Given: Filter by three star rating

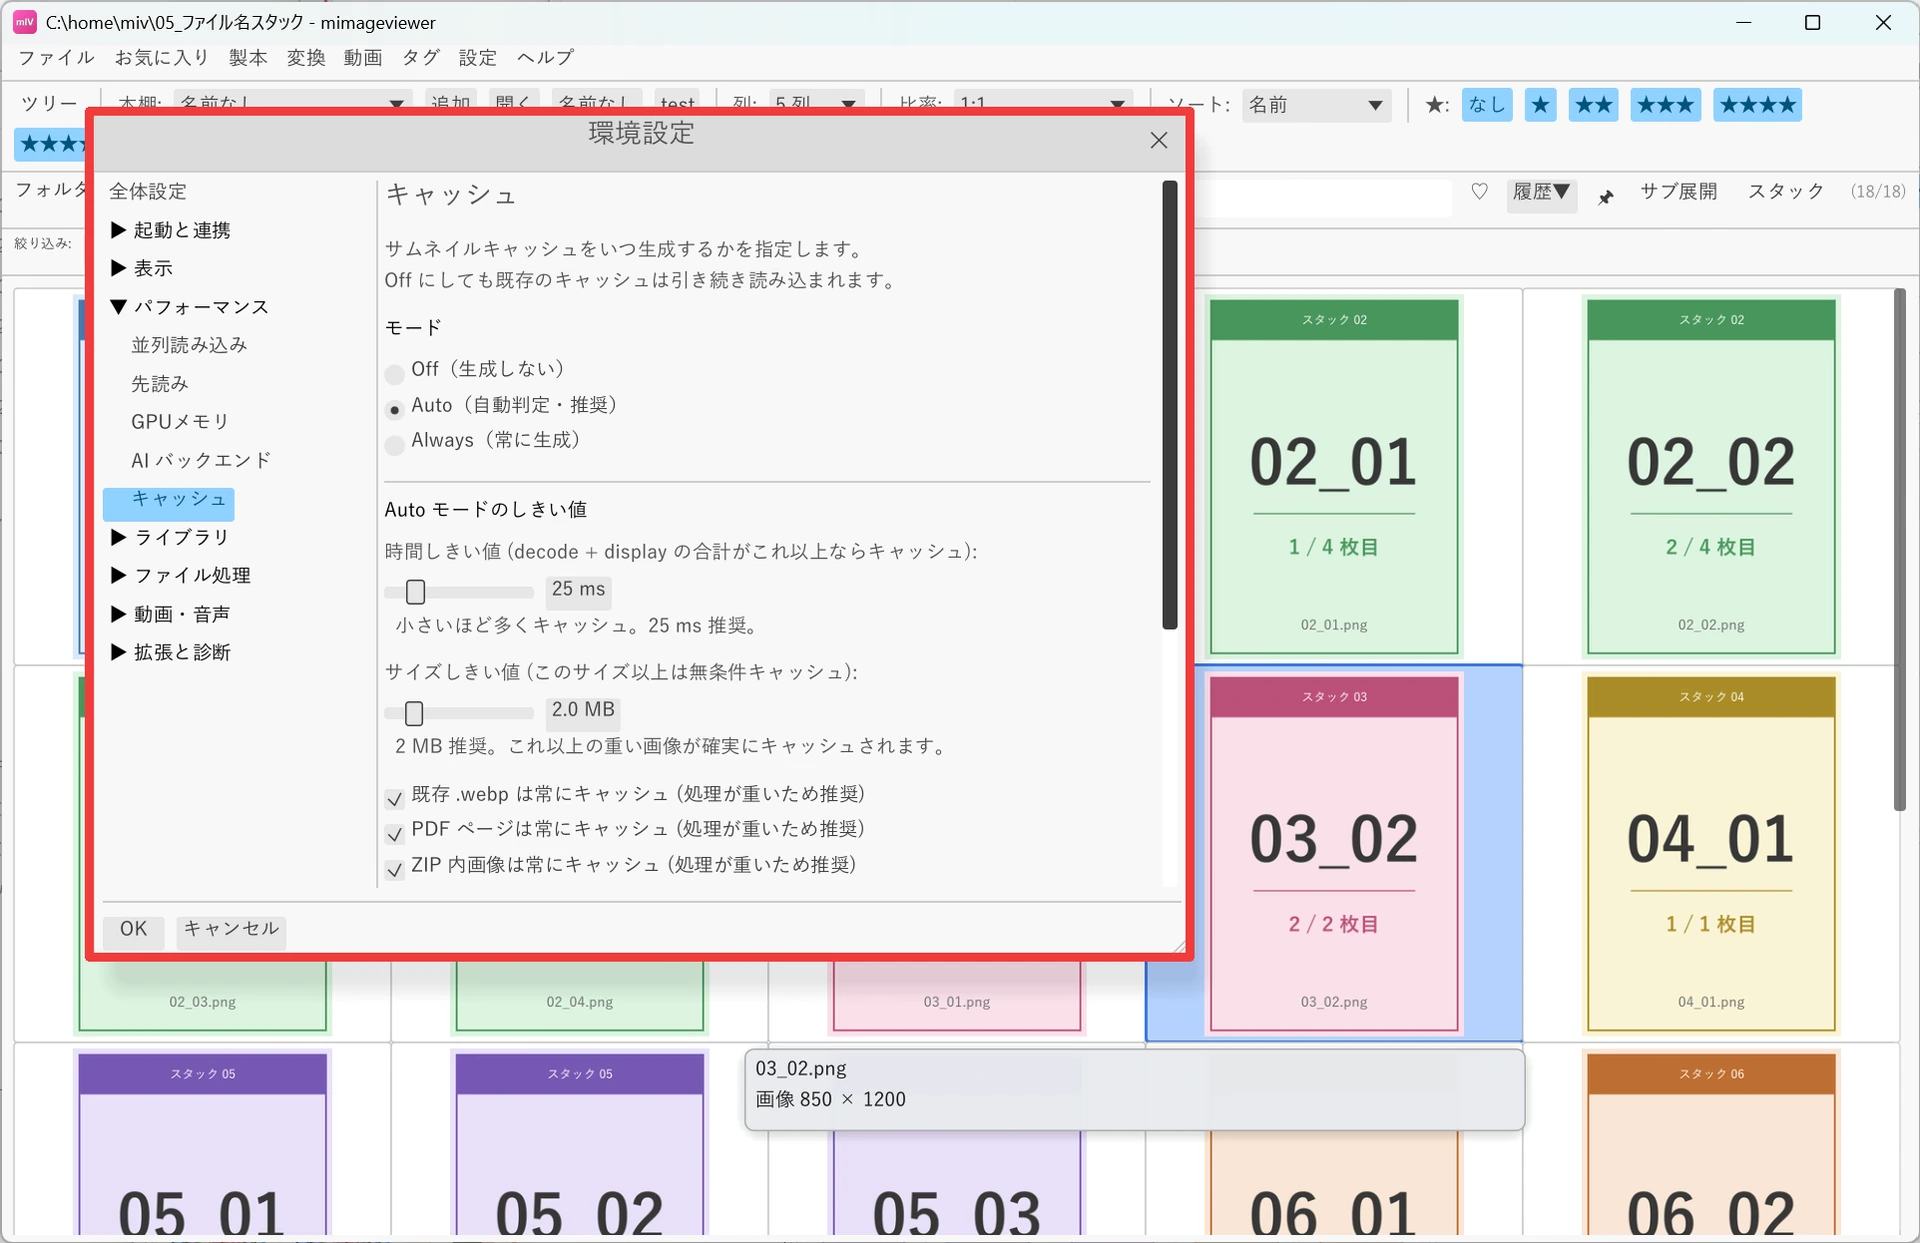Looking at the screenshot, I should [1665, 105].
